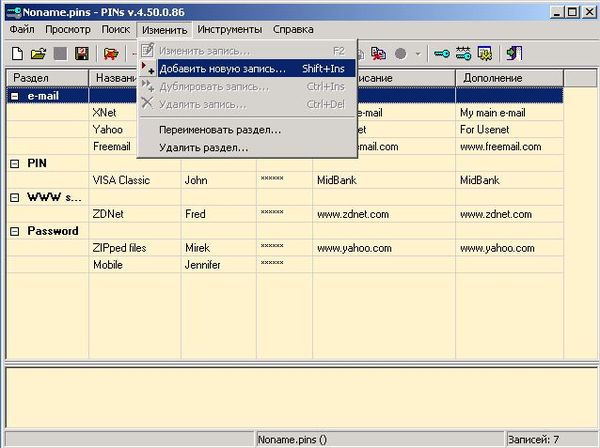Click the disabled Изменить запись menu entry

(x=248, y=51)
